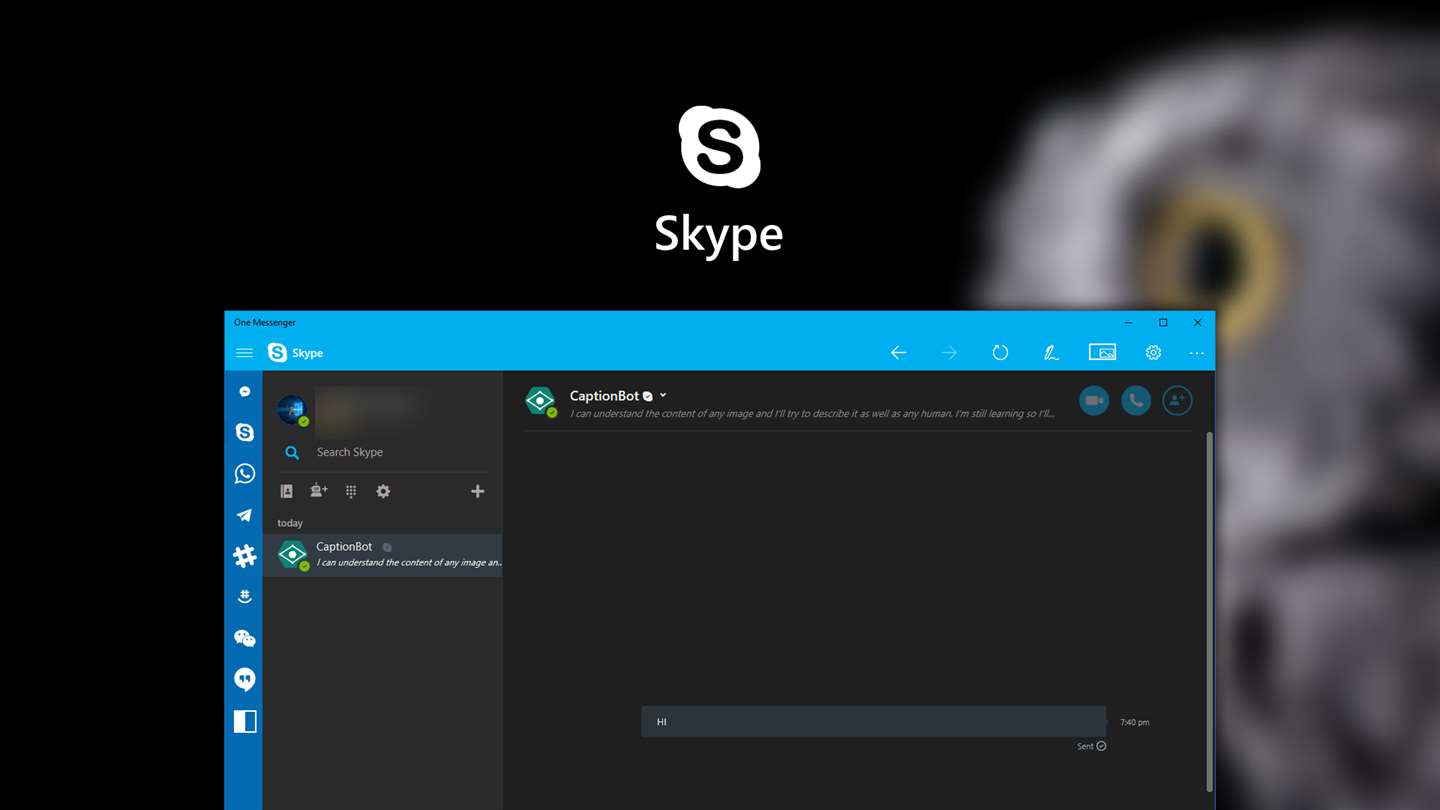Screen dimensions: 1440x810
Task: Select the sent "HI" message bubble
Action: pyautogui.click(x=873, y=721)
